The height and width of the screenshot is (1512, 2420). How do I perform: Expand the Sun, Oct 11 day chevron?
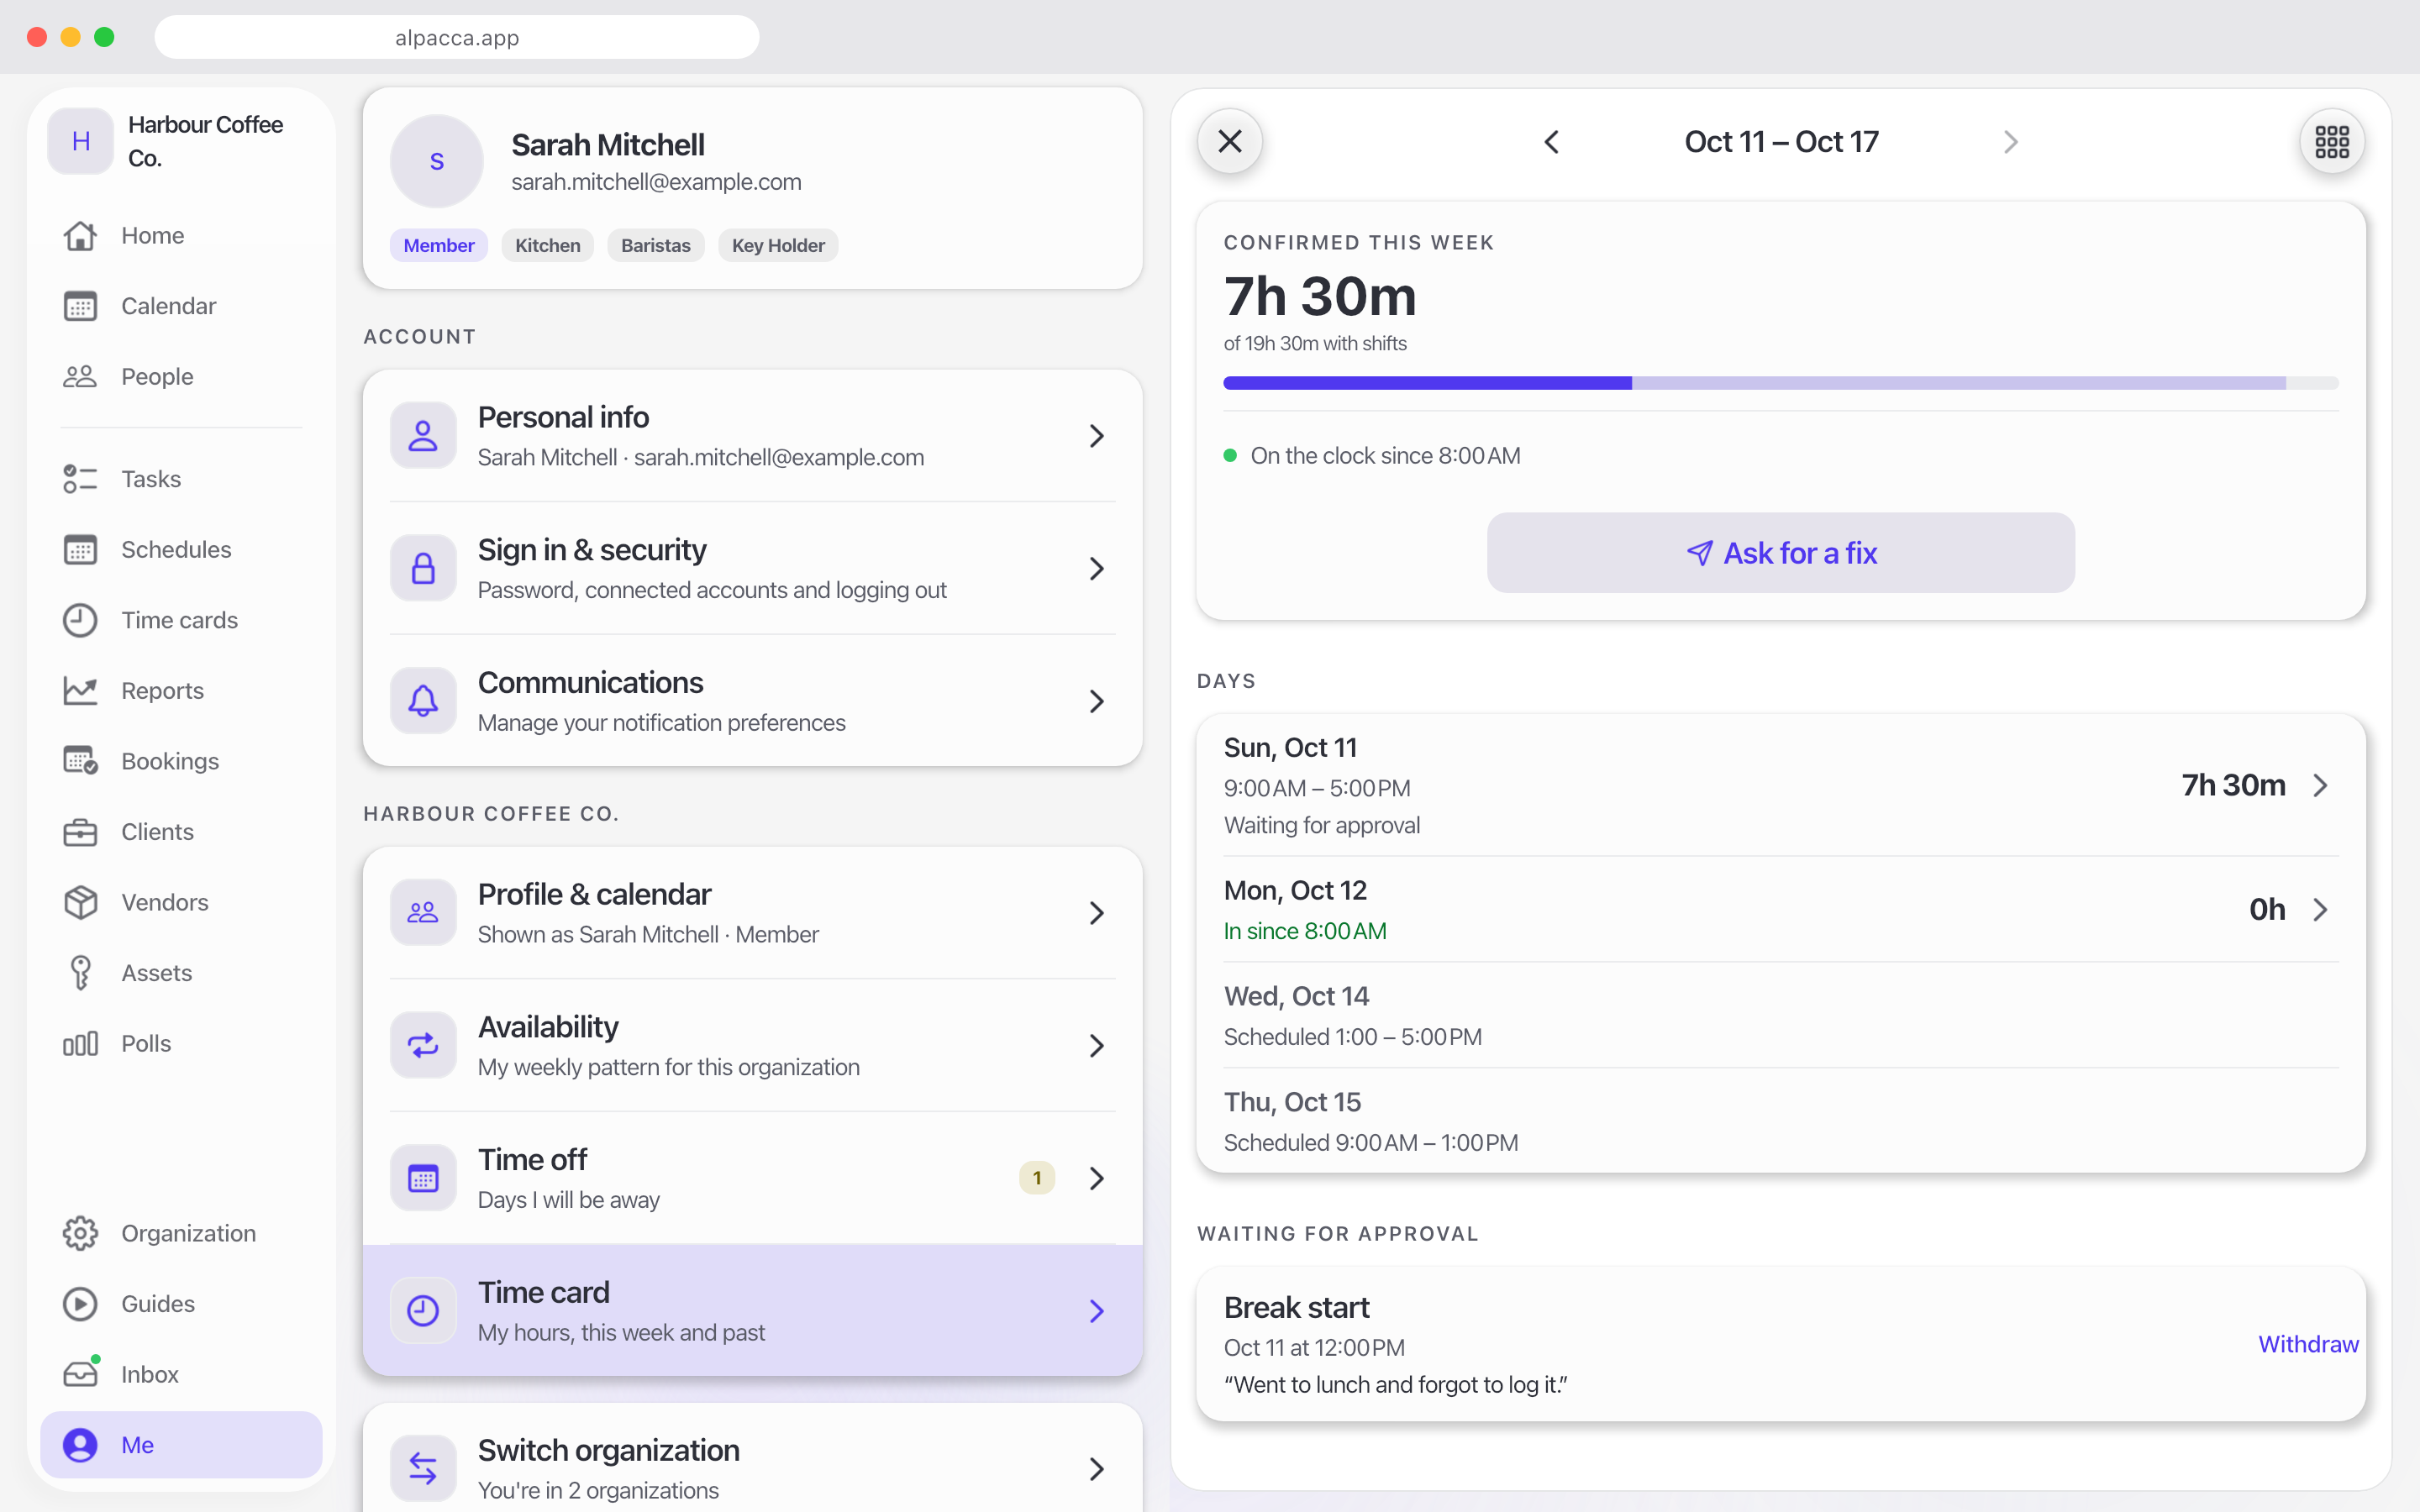(x=2320, y=785)
